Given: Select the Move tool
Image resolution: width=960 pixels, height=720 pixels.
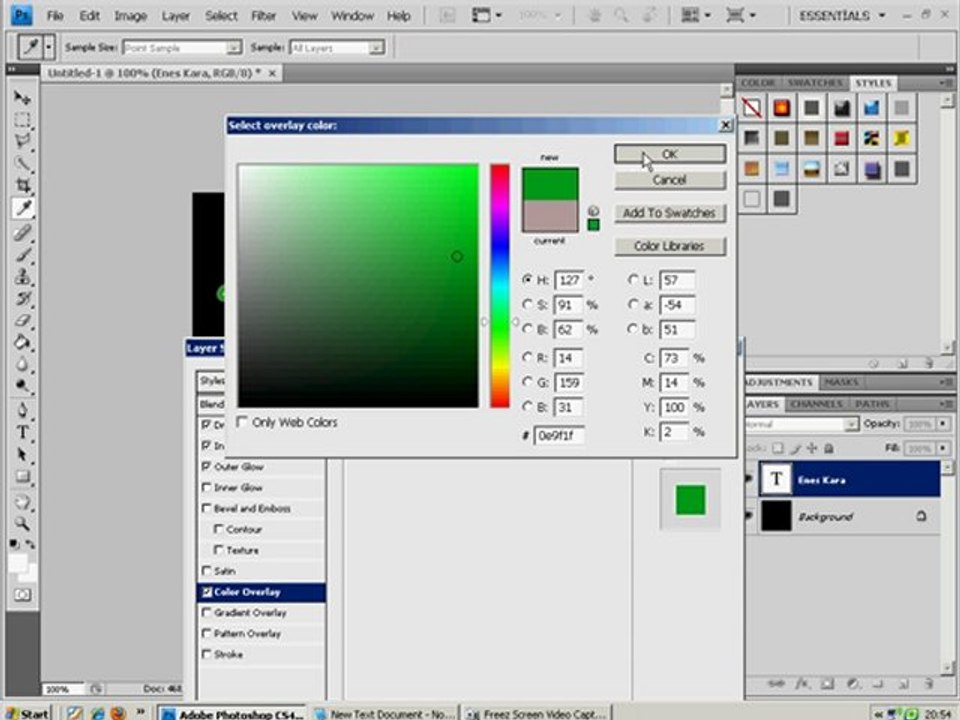Looking at the screenshot, I should pyautogui.click(x=22, y=98).
